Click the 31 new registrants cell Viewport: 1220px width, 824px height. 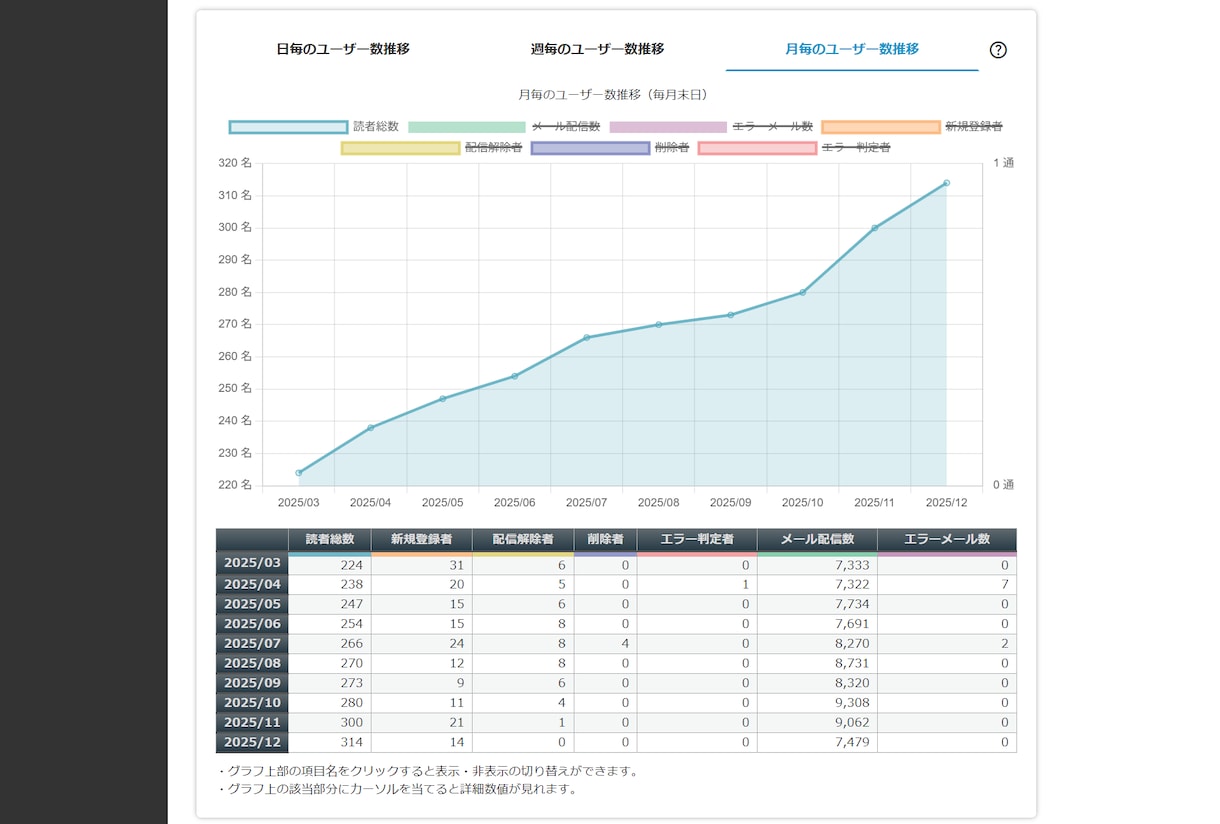pyautogui.click(x=422, y=565)
